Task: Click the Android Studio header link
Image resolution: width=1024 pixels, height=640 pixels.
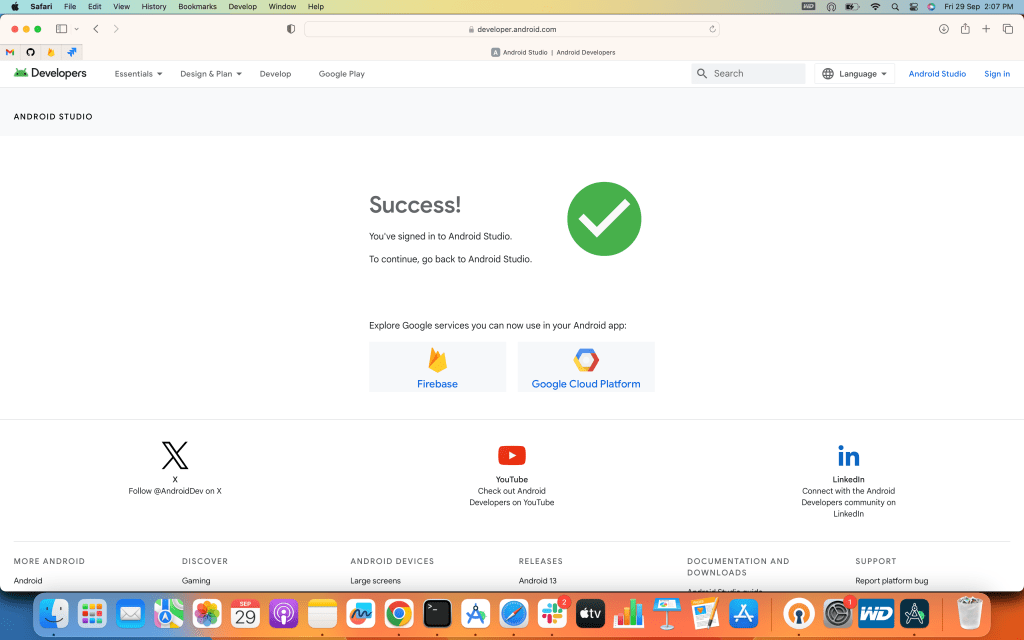Action: pyautogui.click(x=937, y=74)
